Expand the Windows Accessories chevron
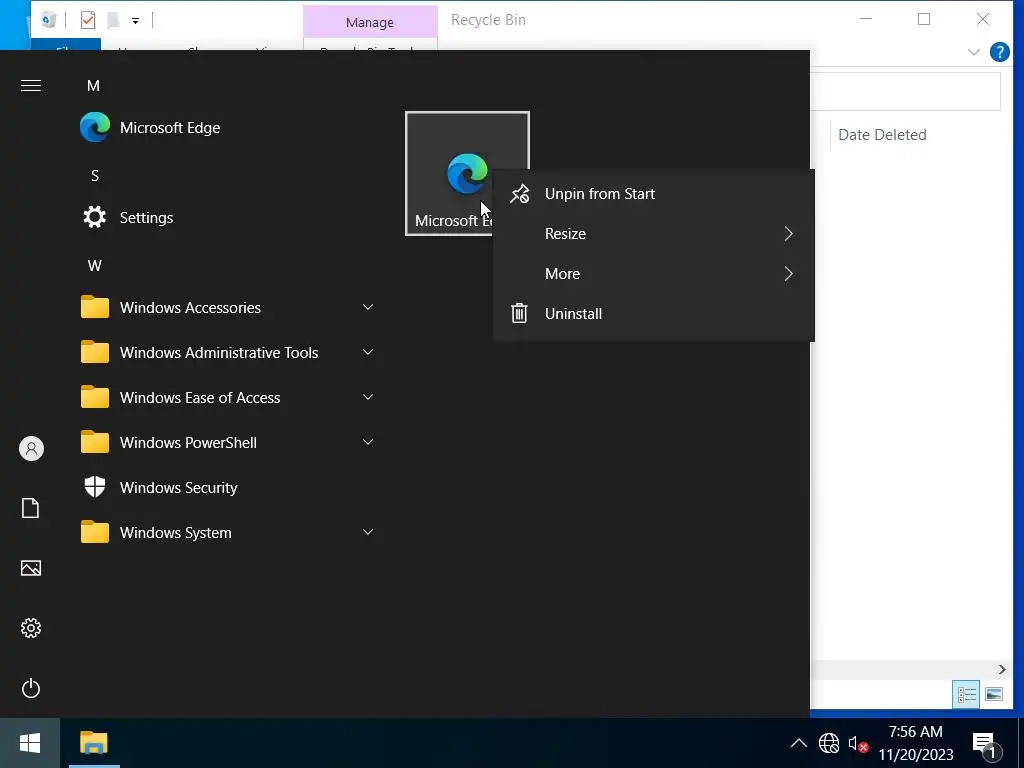This screenshot has width=1024, height=768. point(368,307)
